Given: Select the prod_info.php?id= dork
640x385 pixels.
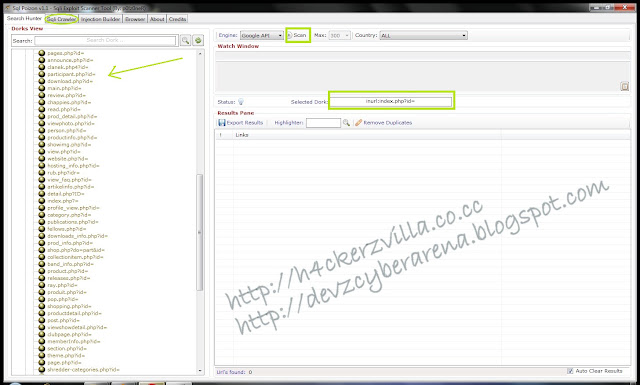Looking at the screenshot, I should (x=70, y=243).
